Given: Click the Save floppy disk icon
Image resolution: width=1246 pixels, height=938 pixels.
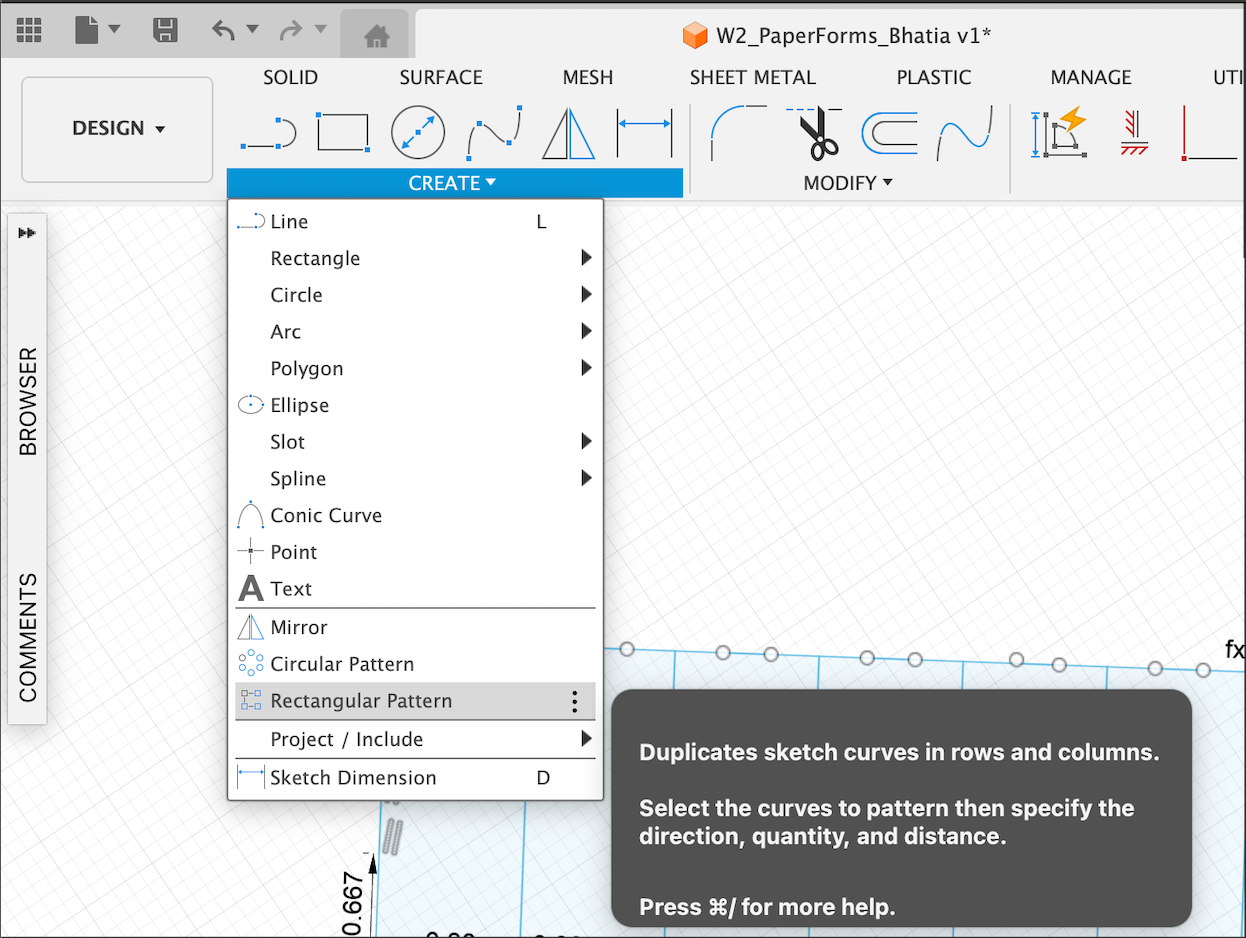Looking at the screenshot, I should coord(165,31).
